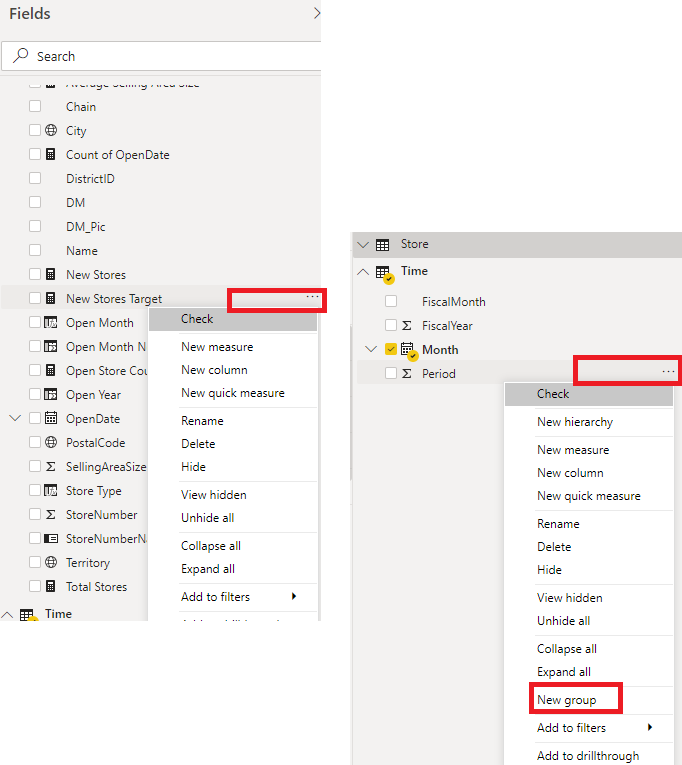Click the search magnifier icon
This screenshot has height=765, width=682.
[20, 56]
